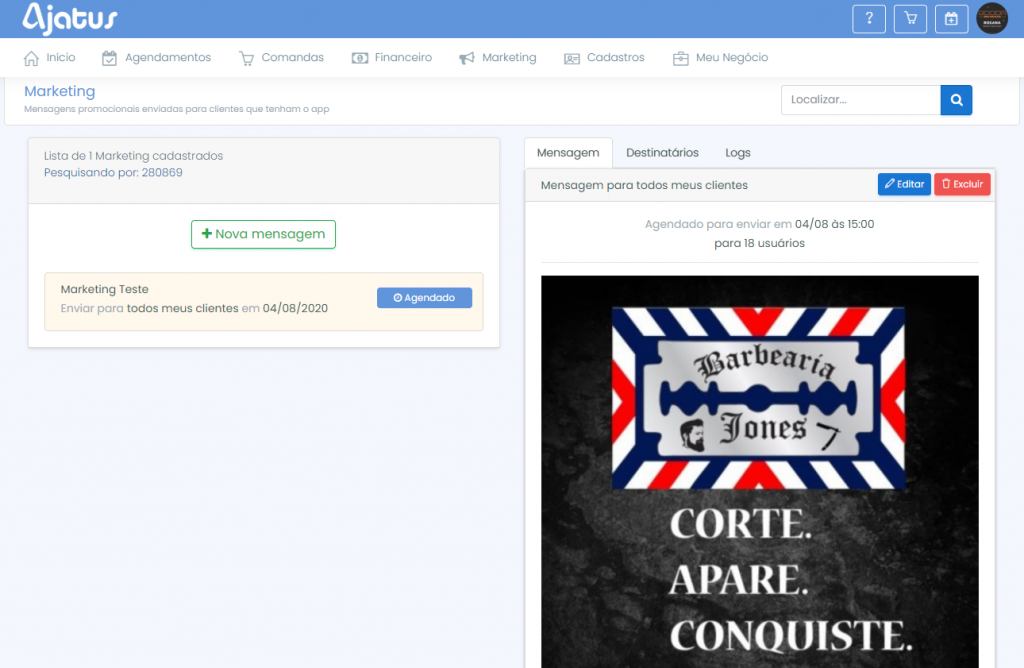Click the page subtitle 'Mensagens promocionais enviadas...'

(176, 109)
